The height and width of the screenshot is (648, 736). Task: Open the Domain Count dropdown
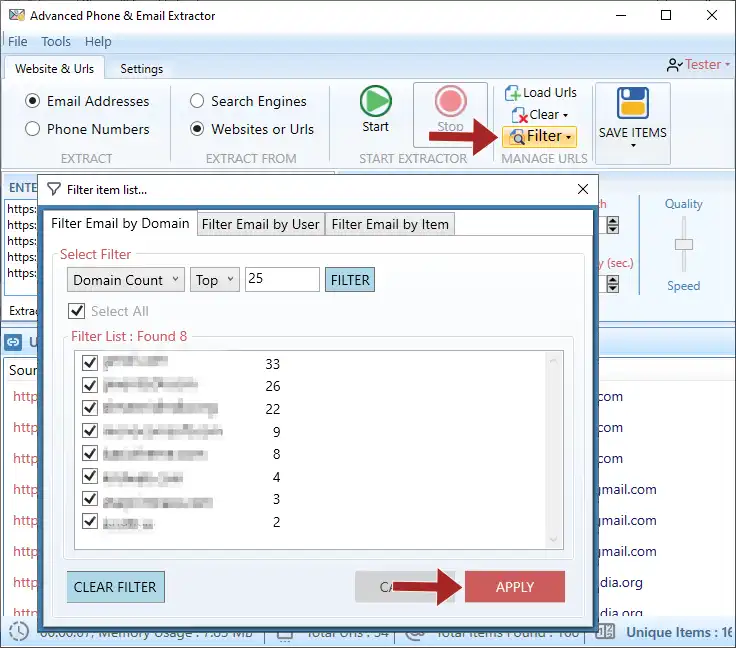tap(126, 280)
